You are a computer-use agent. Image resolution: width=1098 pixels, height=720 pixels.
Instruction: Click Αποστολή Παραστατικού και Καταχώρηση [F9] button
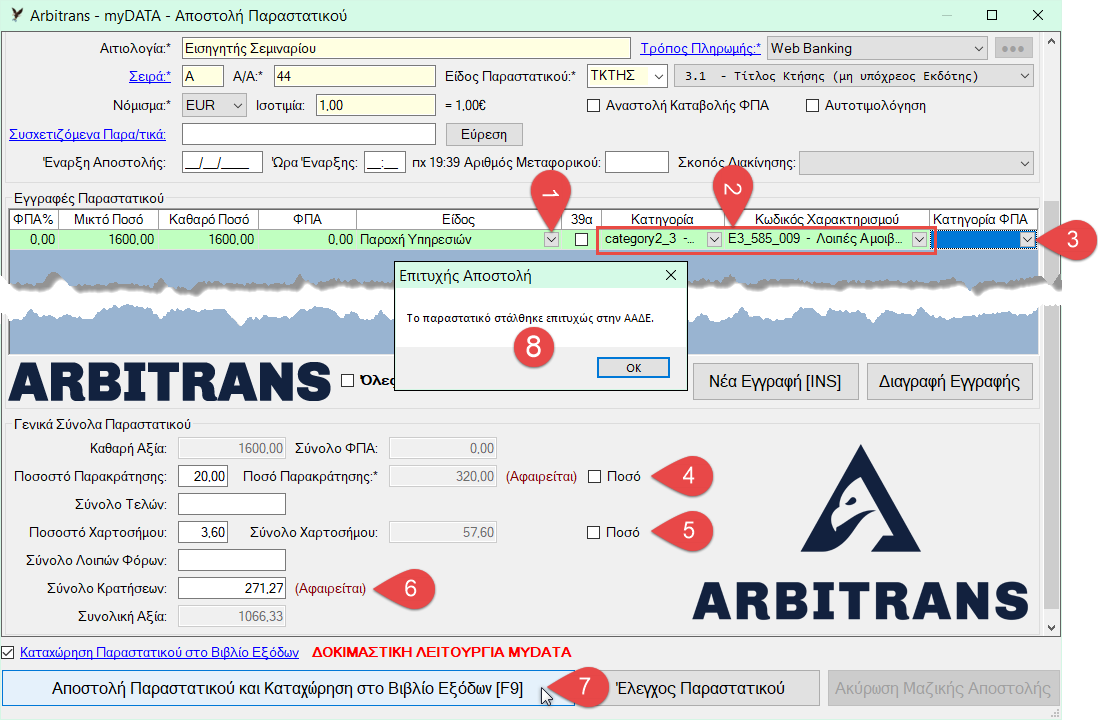pyautogui.click(x=288, y=688)
